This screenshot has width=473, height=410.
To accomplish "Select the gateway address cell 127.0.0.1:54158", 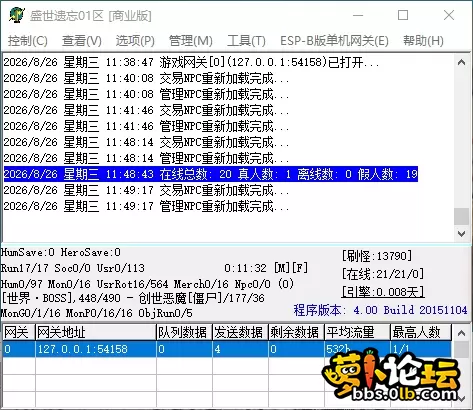I will (x=96, y=349).
